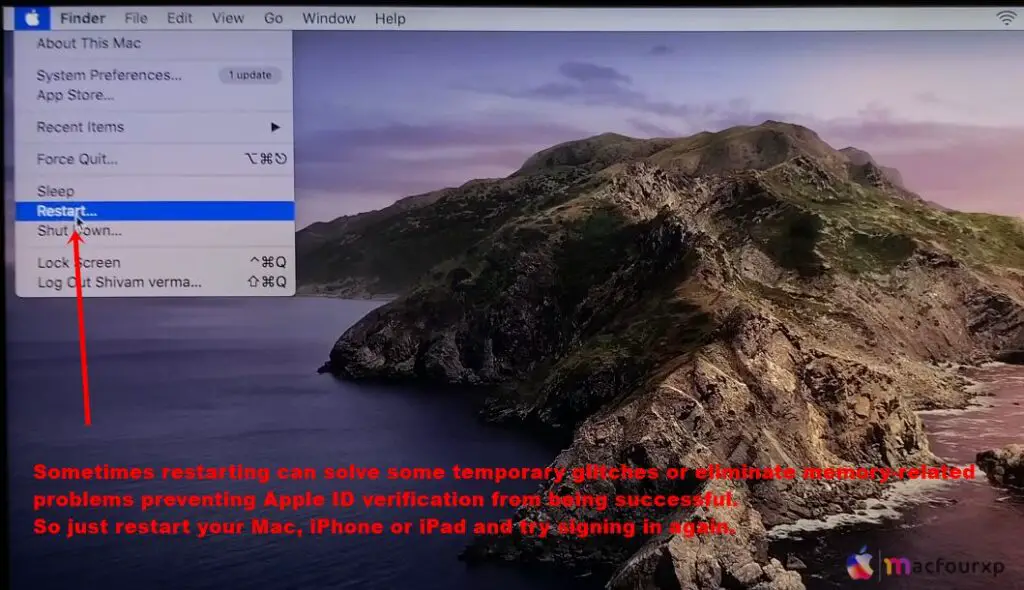Open the Finder menu
1024x590 pixels.
83,17
